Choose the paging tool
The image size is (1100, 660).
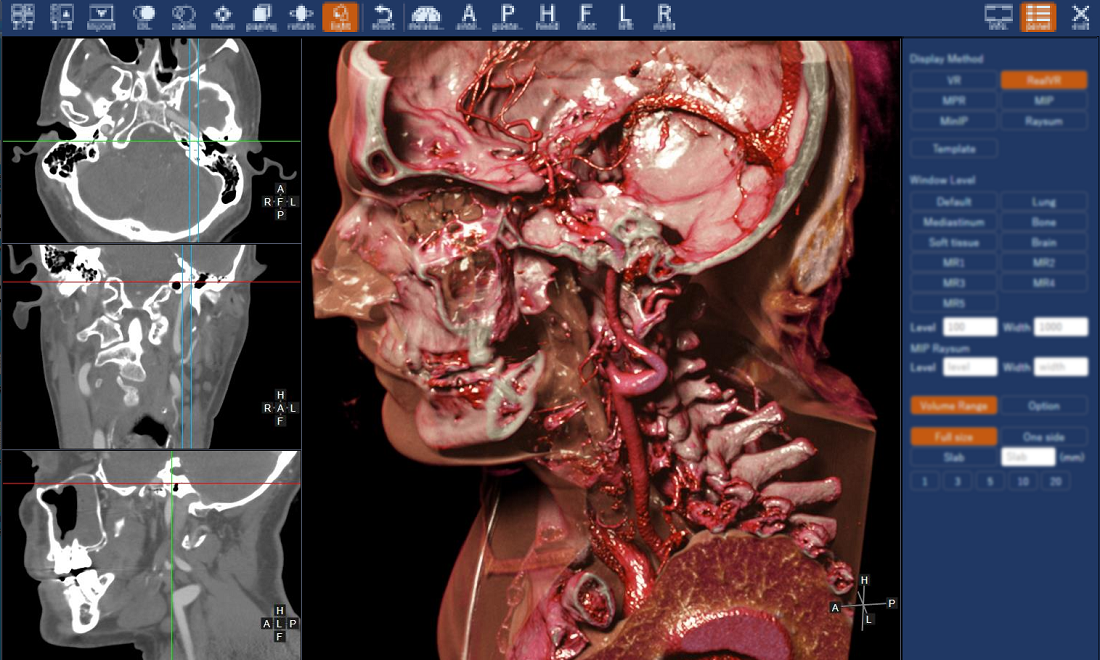[x=262, y=16]
